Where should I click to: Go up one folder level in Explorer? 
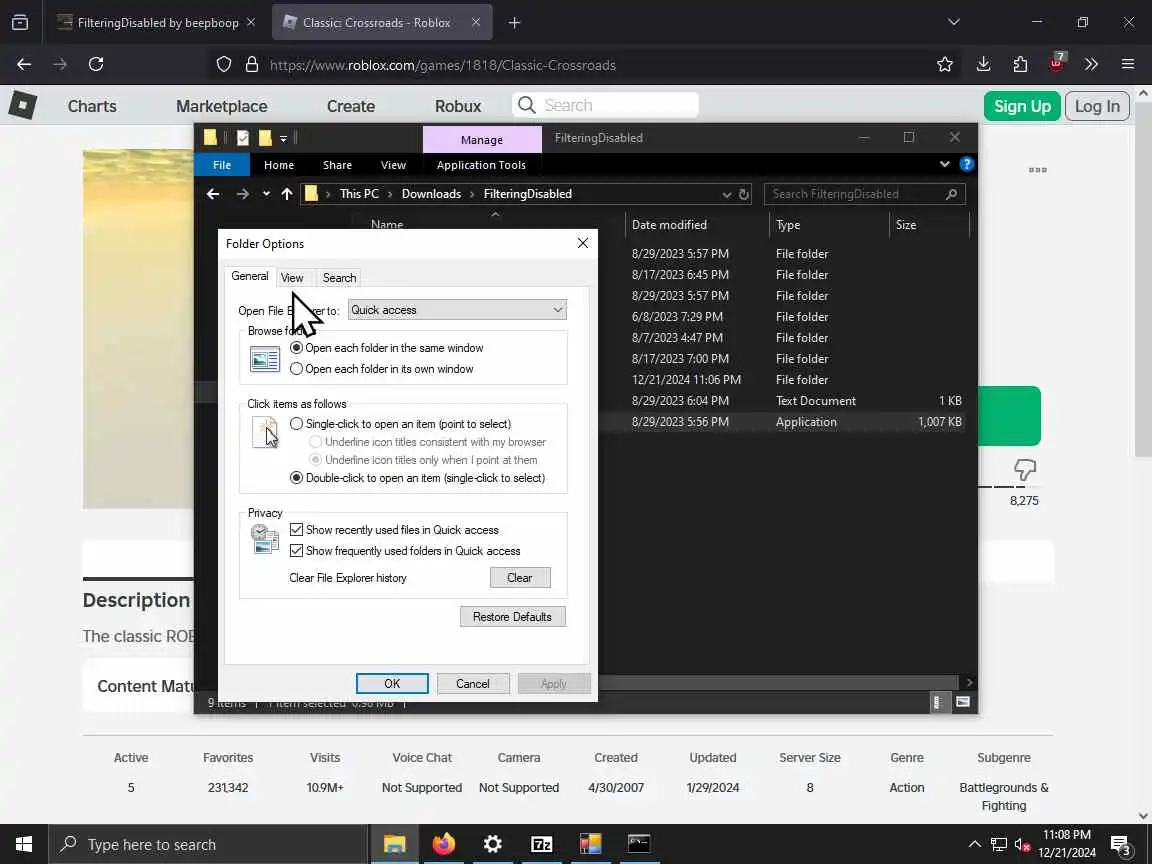pyautogui.click(x=287, y=194)
